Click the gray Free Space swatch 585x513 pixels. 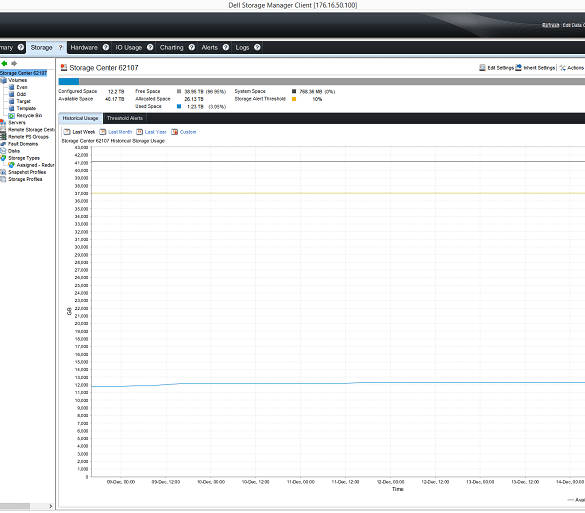click(179, 91)
